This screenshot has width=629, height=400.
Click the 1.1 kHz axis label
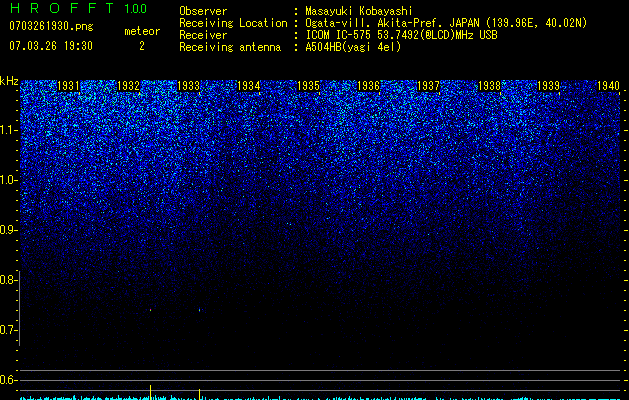(9, 130)
